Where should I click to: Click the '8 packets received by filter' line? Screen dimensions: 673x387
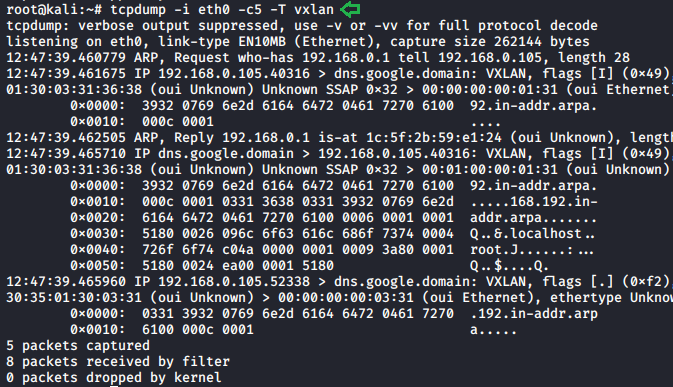click(118, 361)
